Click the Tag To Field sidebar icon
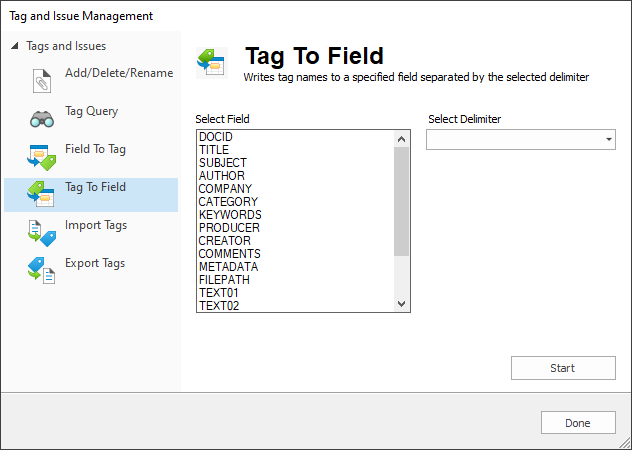The width and height of the screenshot is (632, 450). click(42, 194)
